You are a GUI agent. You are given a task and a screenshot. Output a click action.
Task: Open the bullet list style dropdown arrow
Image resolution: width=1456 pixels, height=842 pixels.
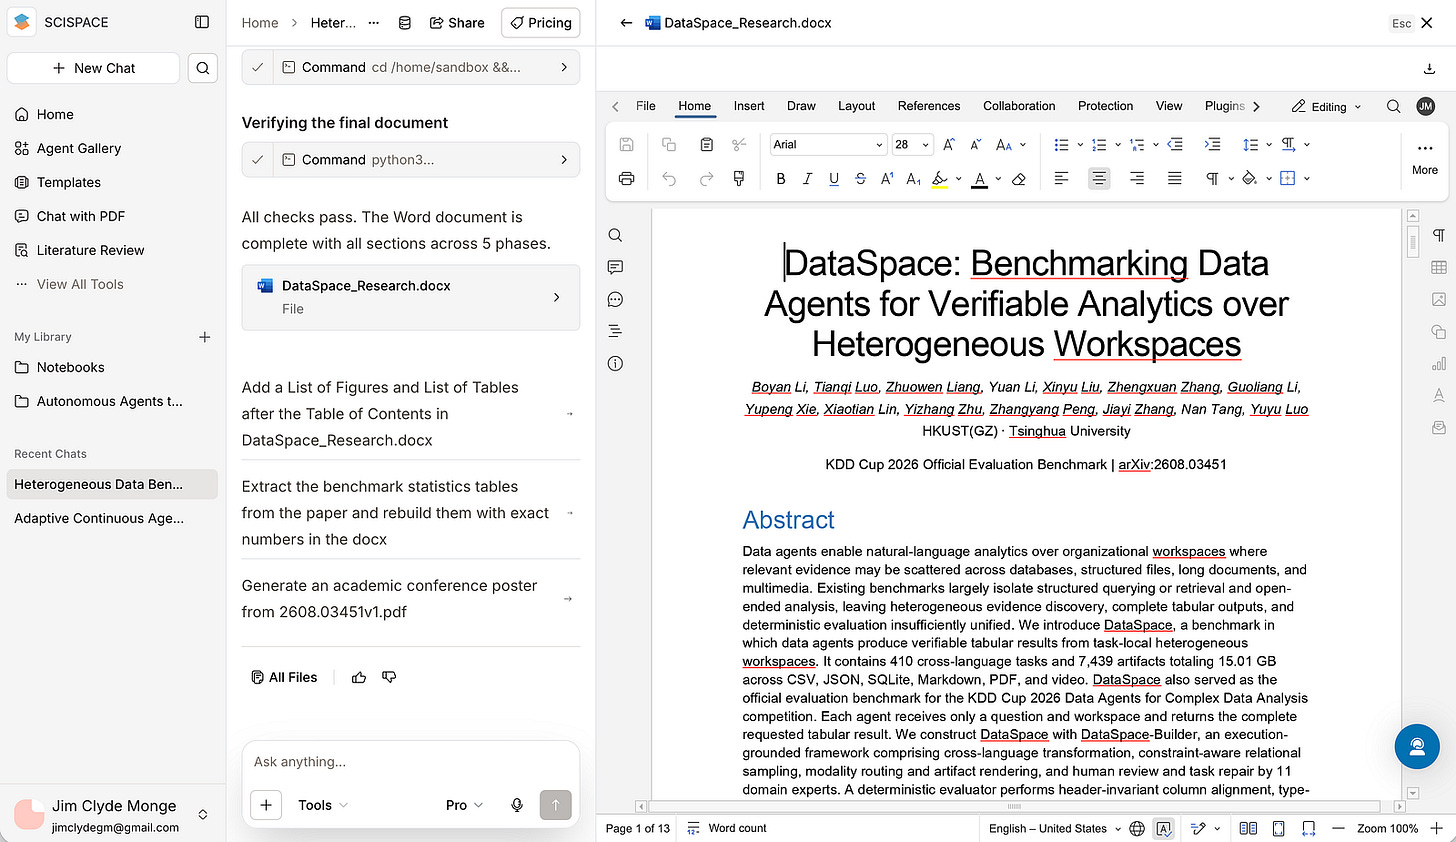point(1080,145)
